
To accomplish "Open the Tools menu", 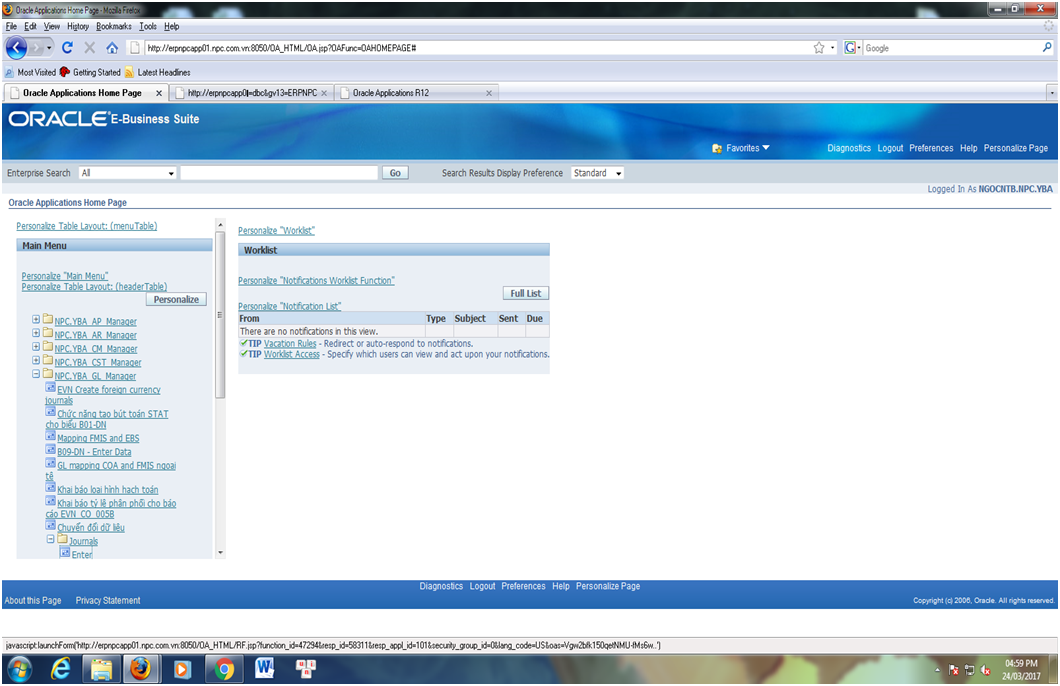I will click(x=148, y=26).
